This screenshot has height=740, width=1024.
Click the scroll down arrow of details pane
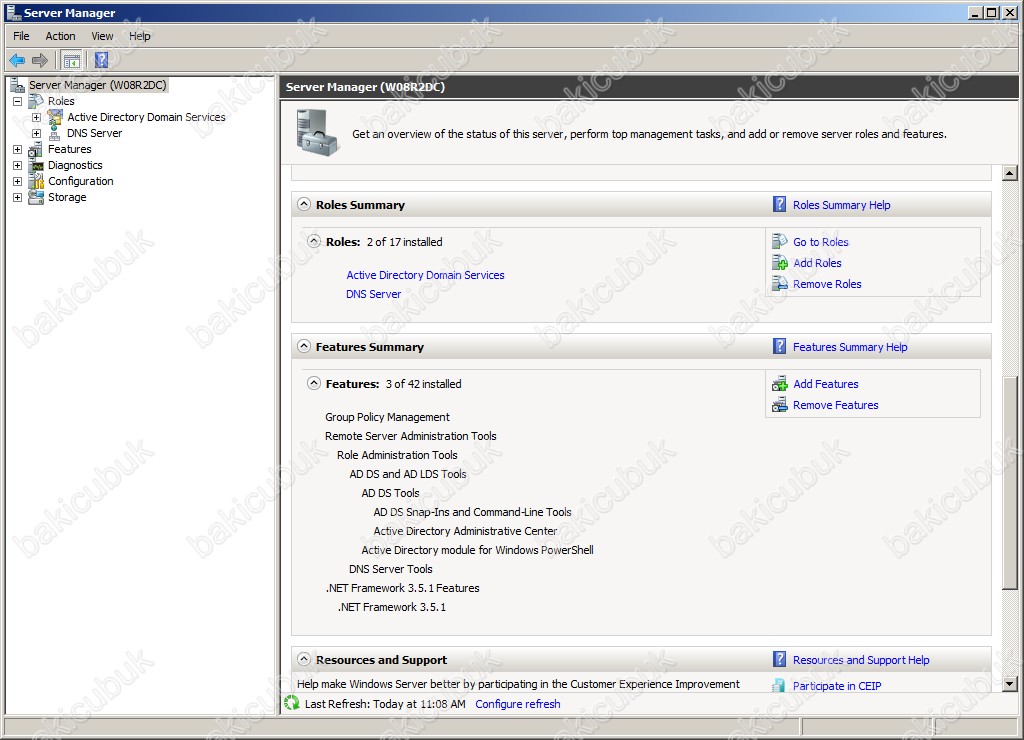1010,684
